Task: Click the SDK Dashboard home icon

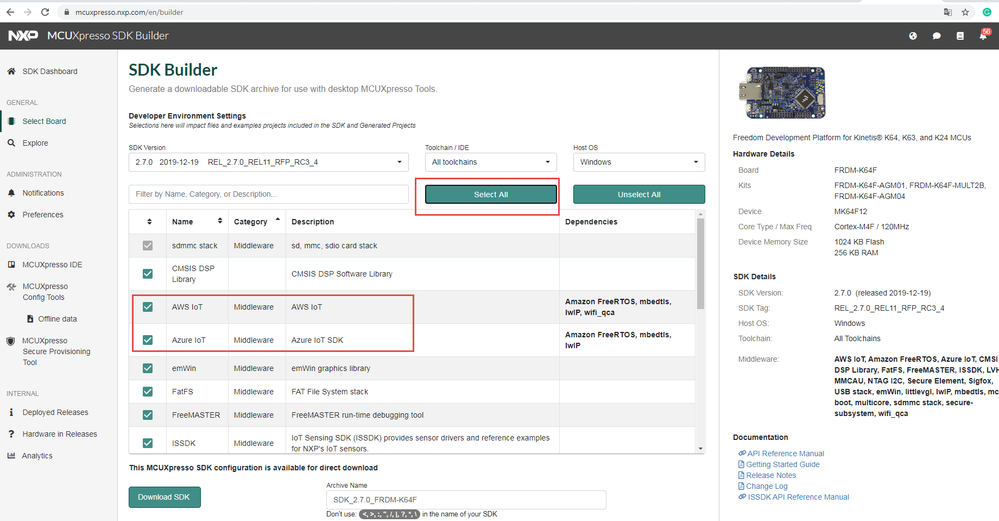Action: coord(11,71)
